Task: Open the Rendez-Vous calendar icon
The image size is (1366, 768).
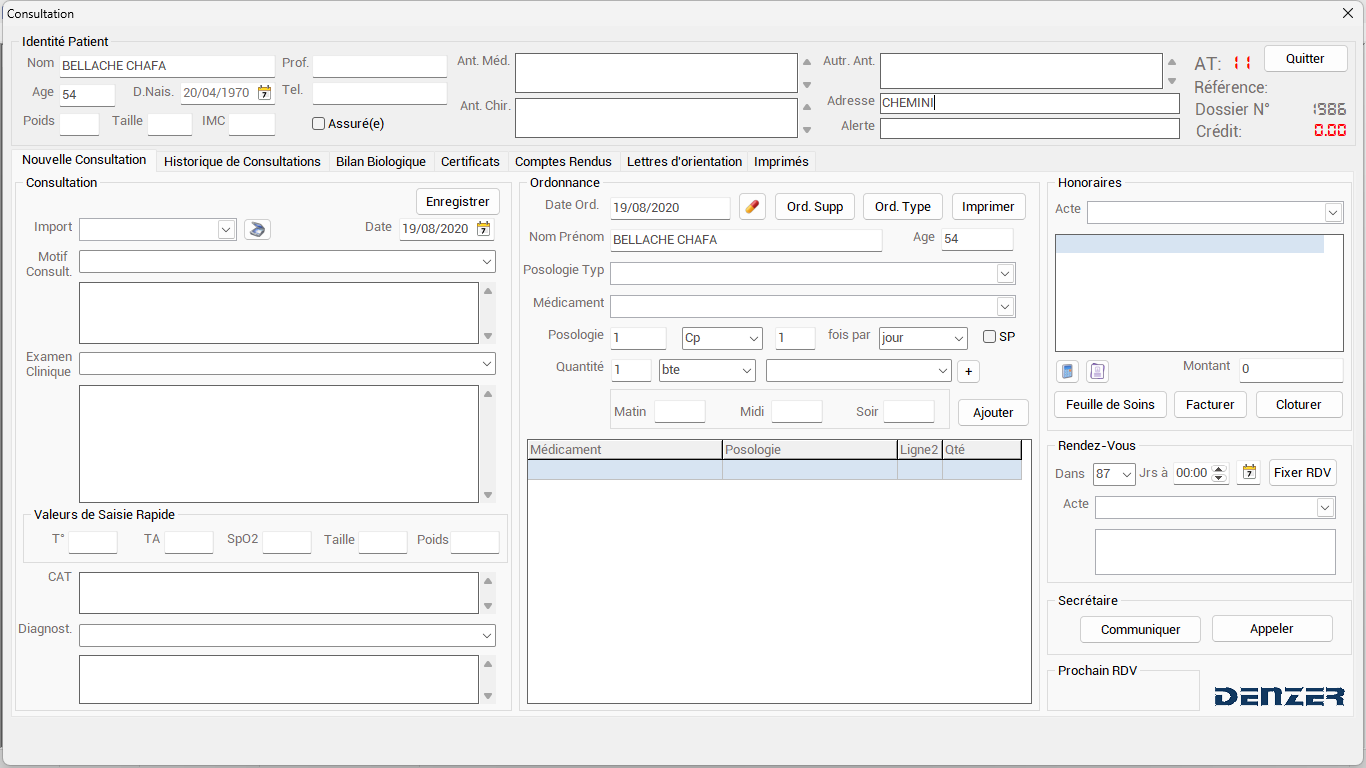Action: tap(1248, 473)
